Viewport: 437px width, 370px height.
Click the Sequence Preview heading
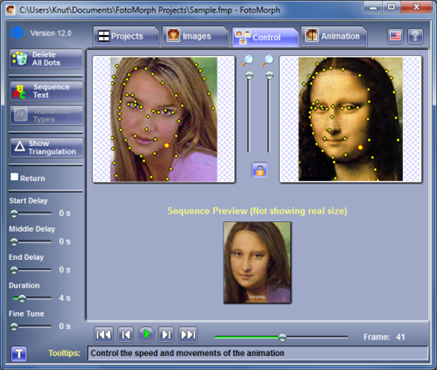point(257,211)
